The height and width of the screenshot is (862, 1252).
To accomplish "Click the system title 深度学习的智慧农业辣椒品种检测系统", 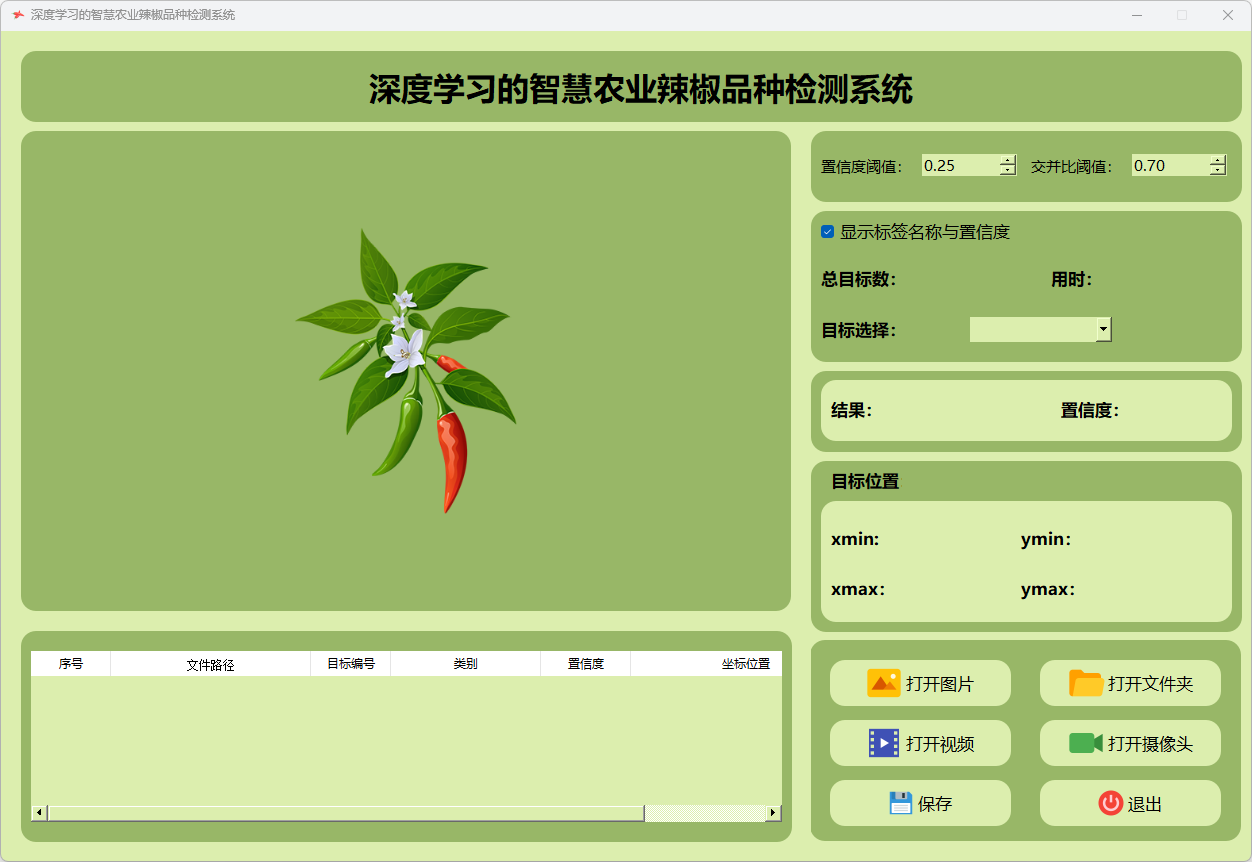I will pyautogui.click(x=641, y=89).
